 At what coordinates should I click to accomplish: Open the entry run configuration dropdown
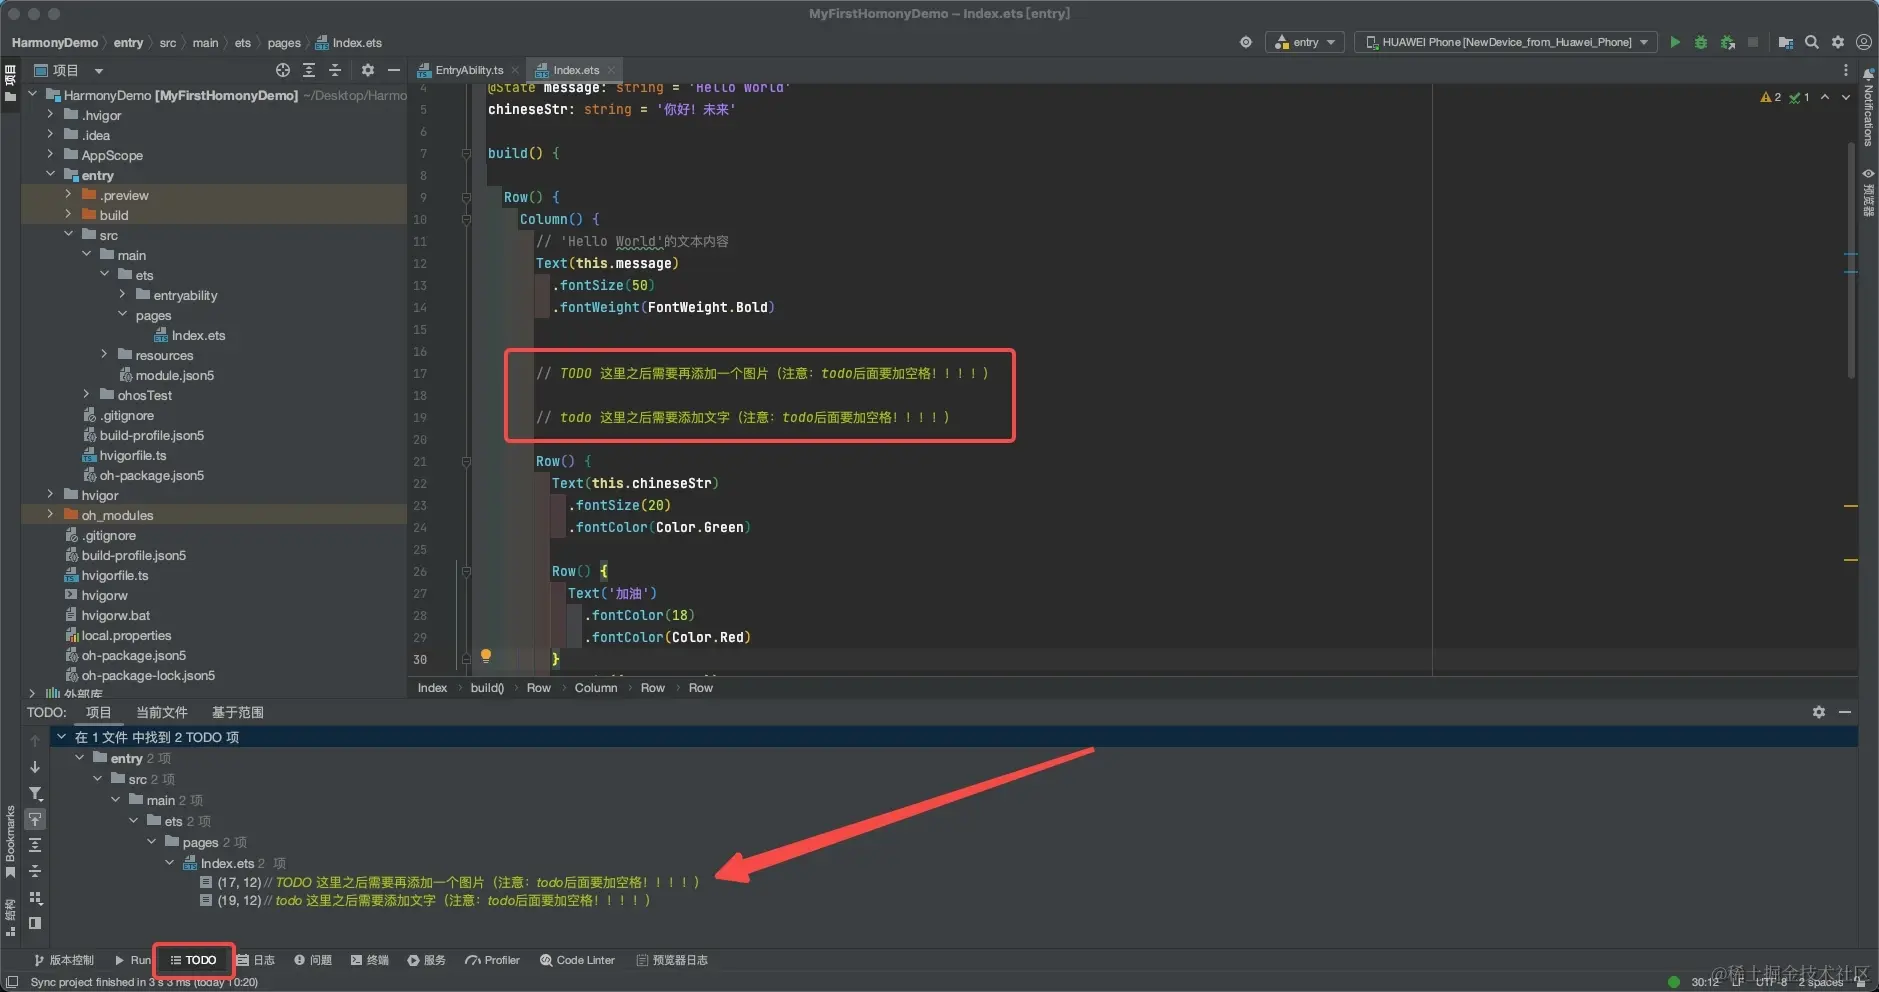coord(1304,42)
